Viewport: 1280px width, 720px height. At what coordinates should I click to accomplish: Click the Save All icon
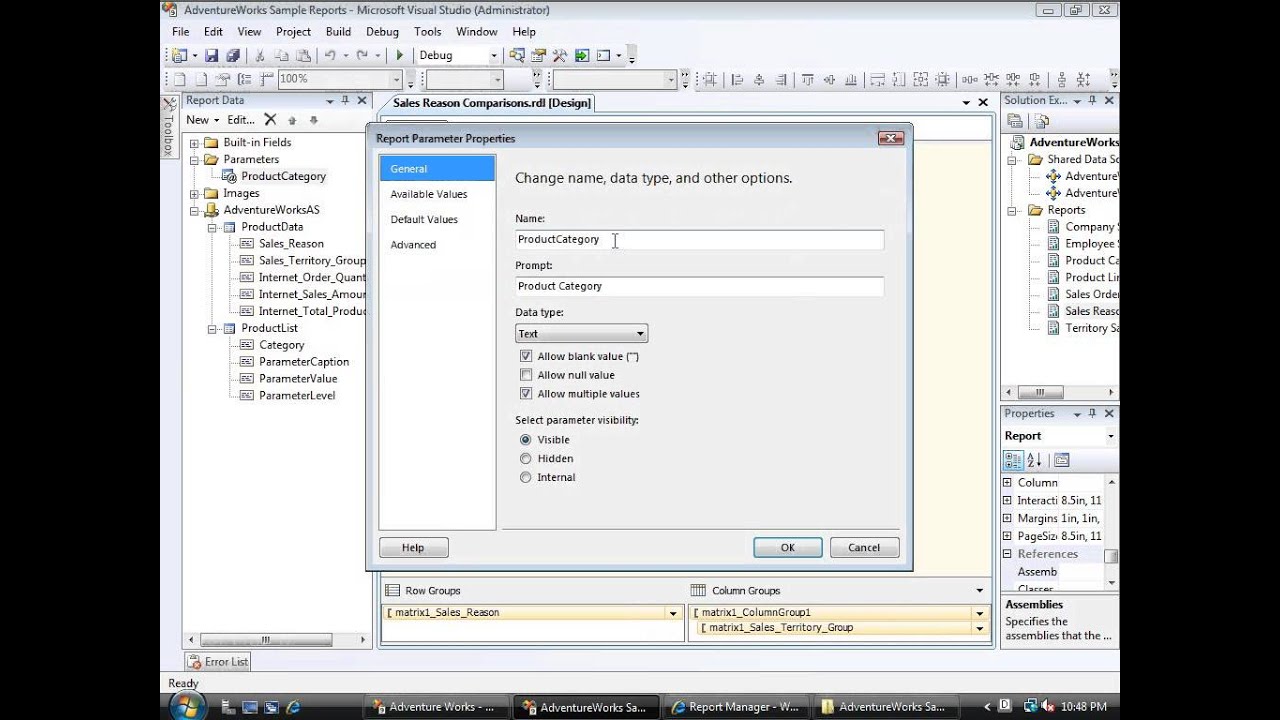(233, 56)
